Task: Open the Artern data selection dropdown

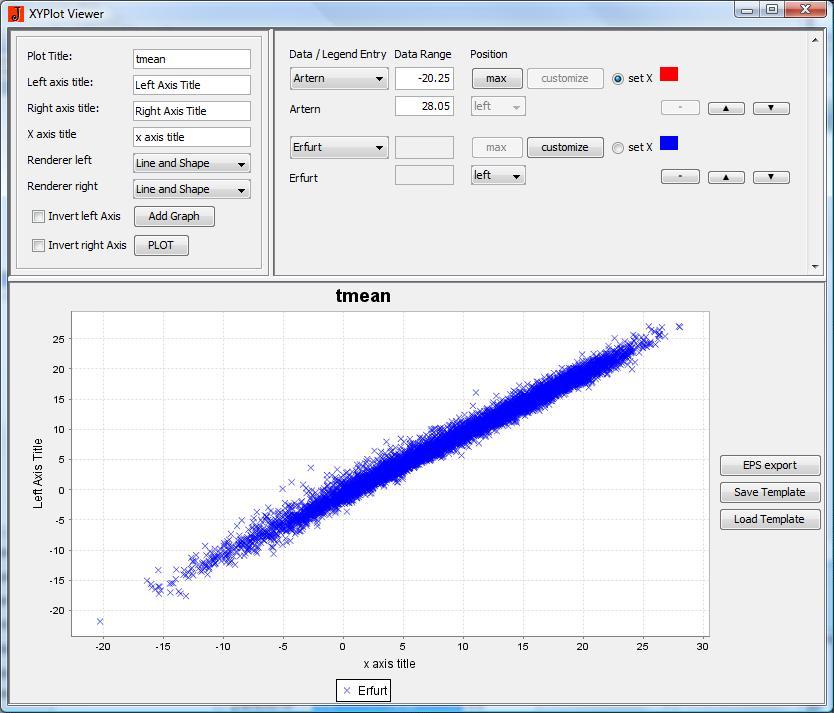Action: tap(339, 78)
